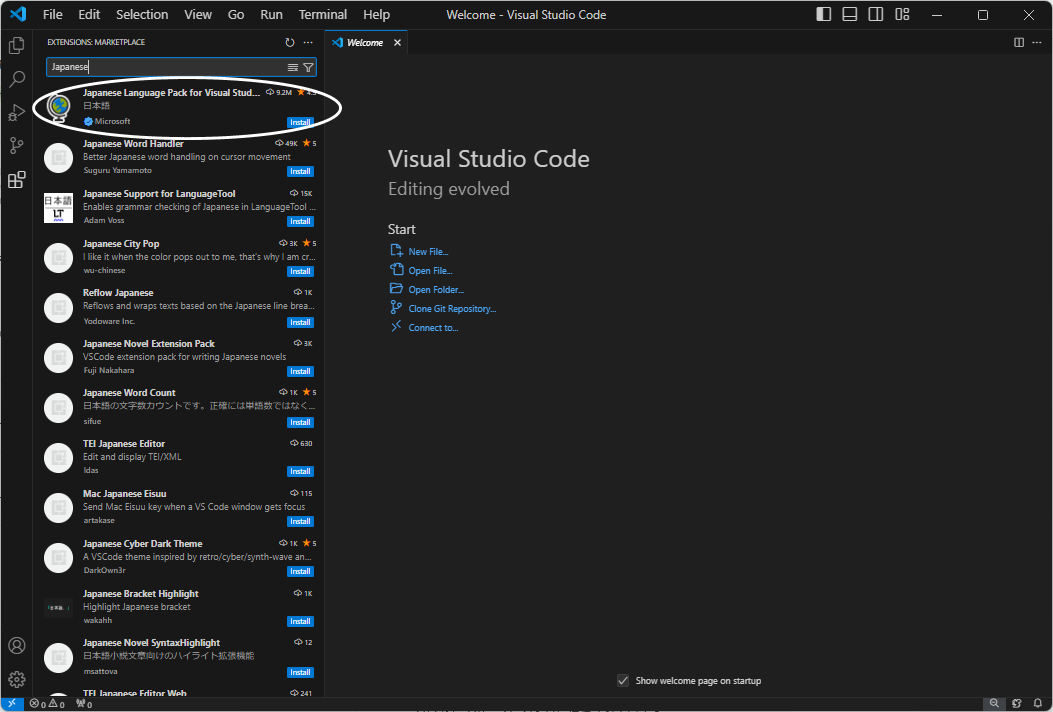This screenshot has height=712, width=1053.
Task: Toggle the bottom panel layout button
Action: (850, 14)
